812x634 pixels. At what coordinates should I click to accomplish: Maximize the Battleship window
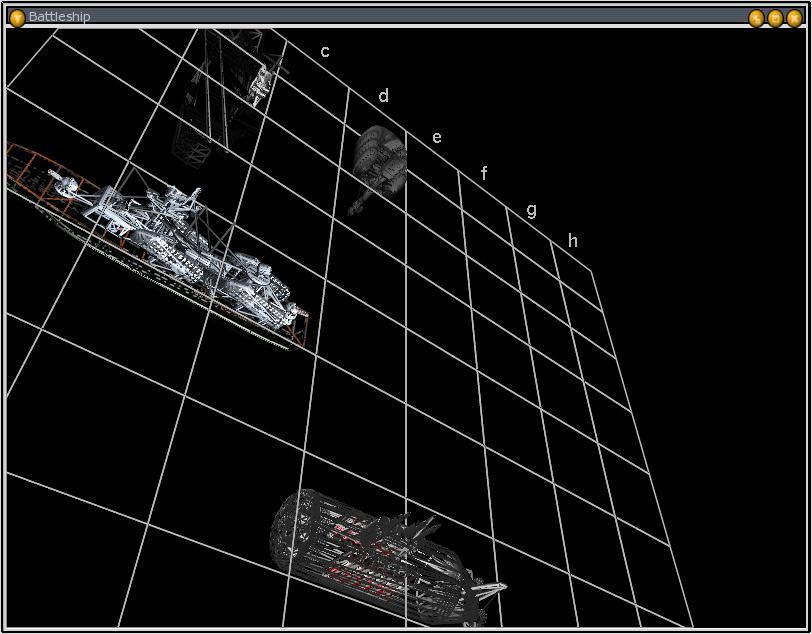click(x=775, y=19)
